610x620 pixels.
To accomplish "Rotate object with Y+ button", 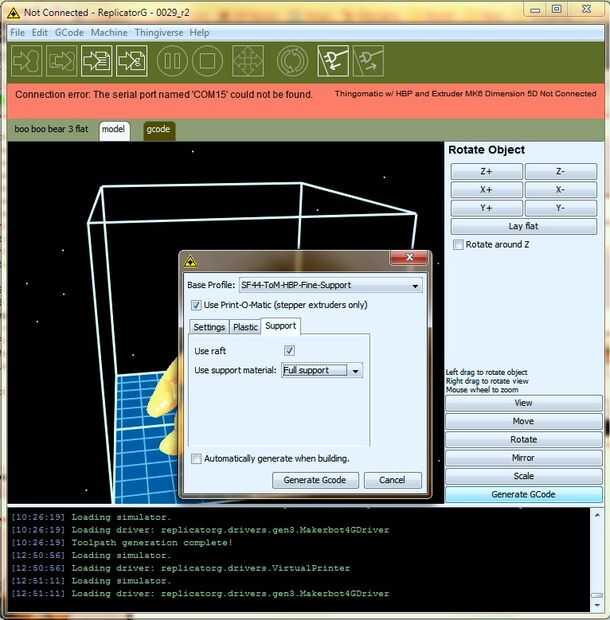I will click(x=486, y=208).
